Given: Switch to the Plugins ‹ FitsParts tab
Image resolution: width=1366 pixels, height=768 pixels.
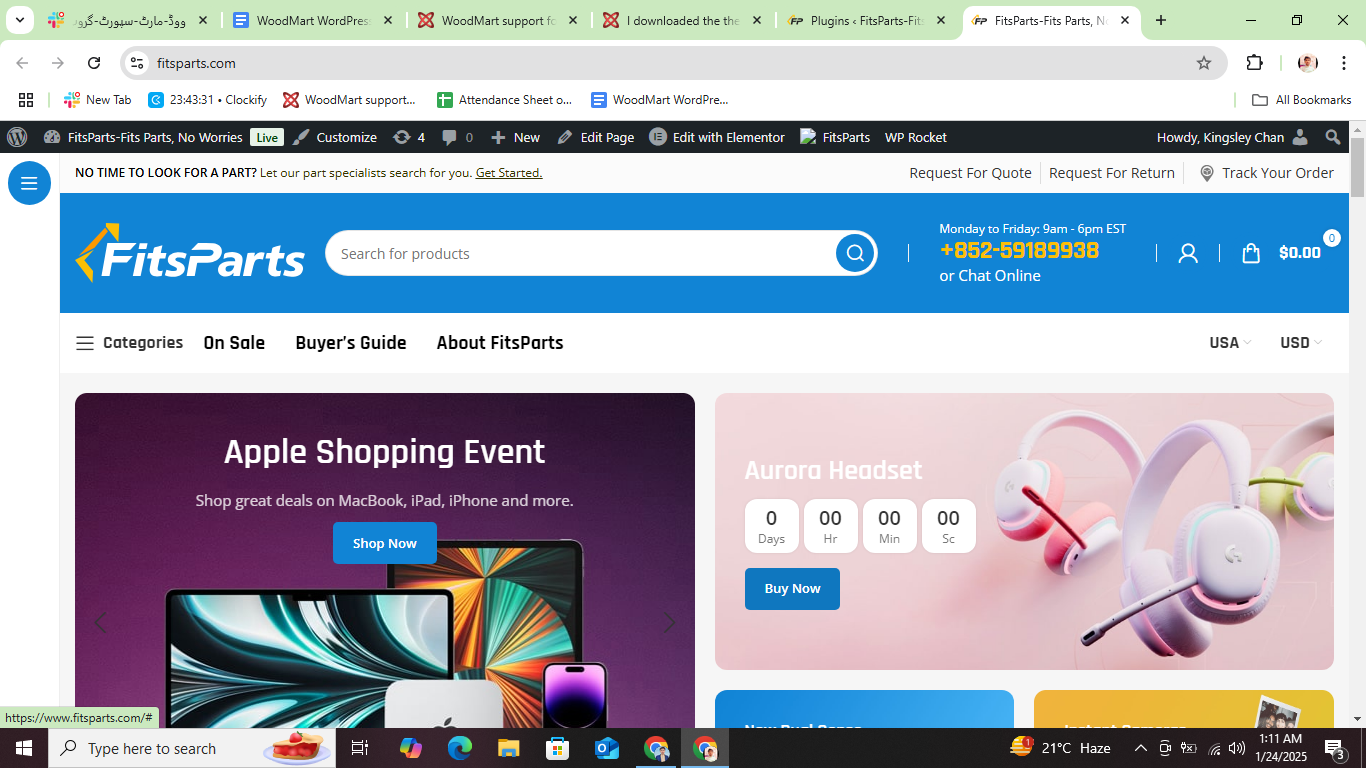Looking at the screenshot, I should 867,20.
